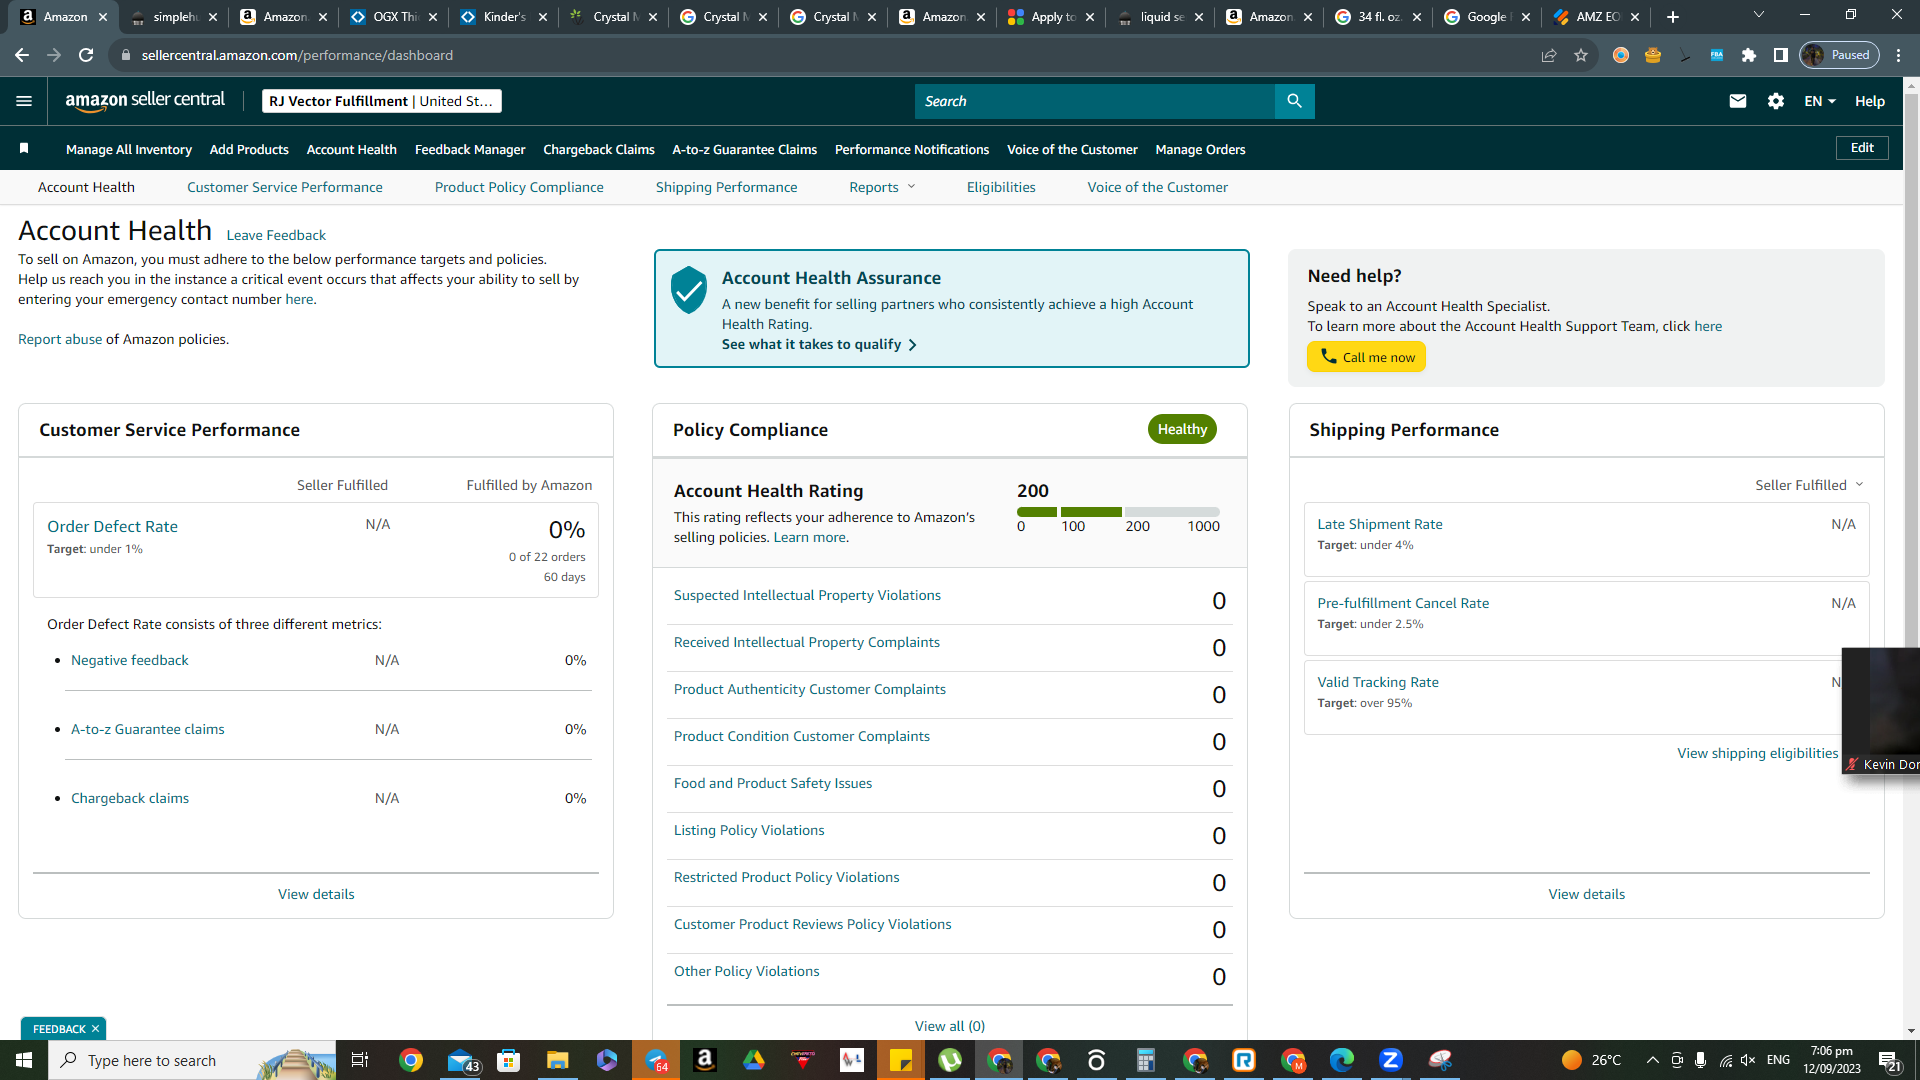Open See what it takes to qualify

click(819, 344)
